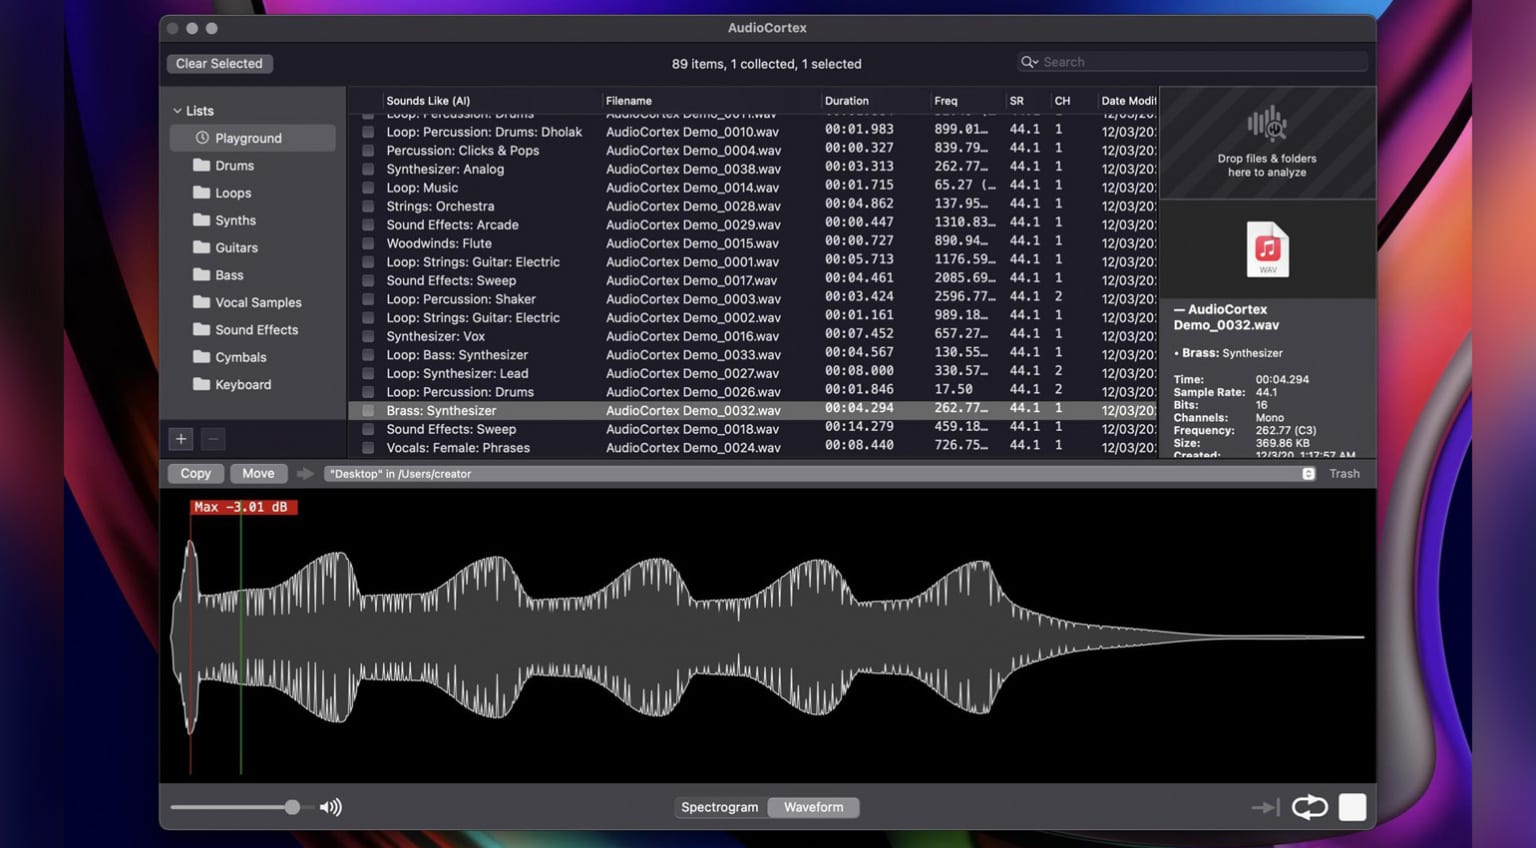Click the WAV file icon in info panel

pyautogui.click(x=1267, y=249)
